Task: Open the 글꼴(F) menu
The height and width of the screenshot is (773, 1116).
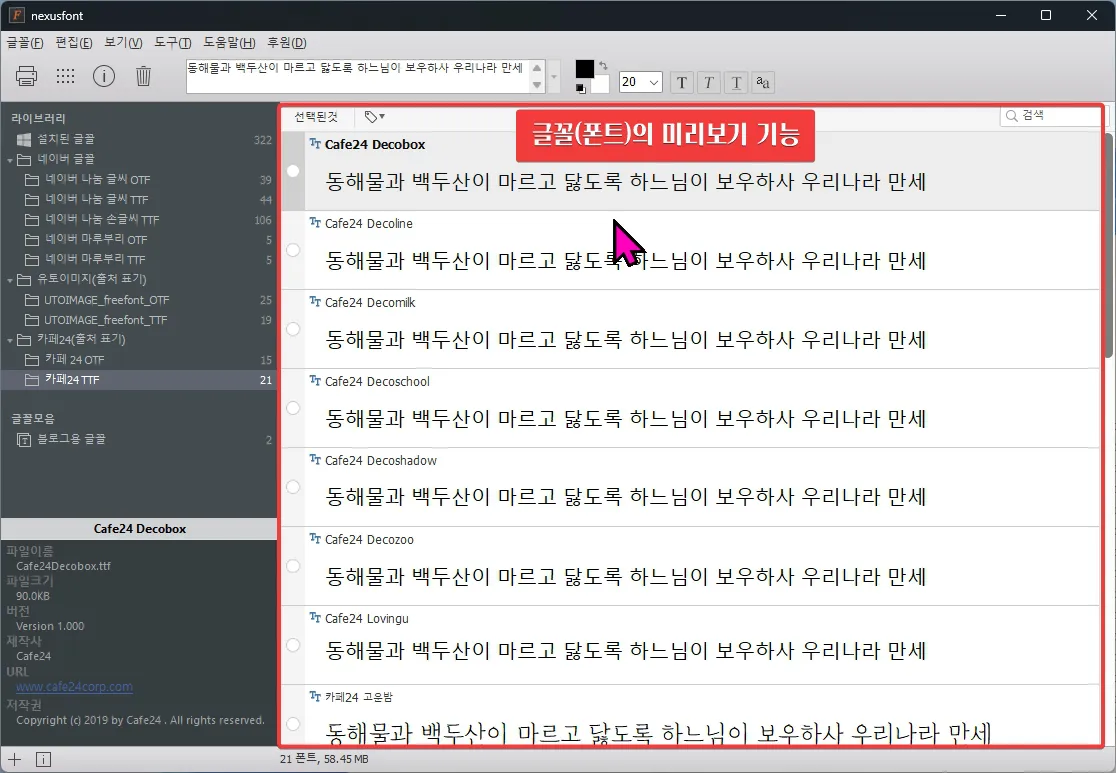Action: 25,43
